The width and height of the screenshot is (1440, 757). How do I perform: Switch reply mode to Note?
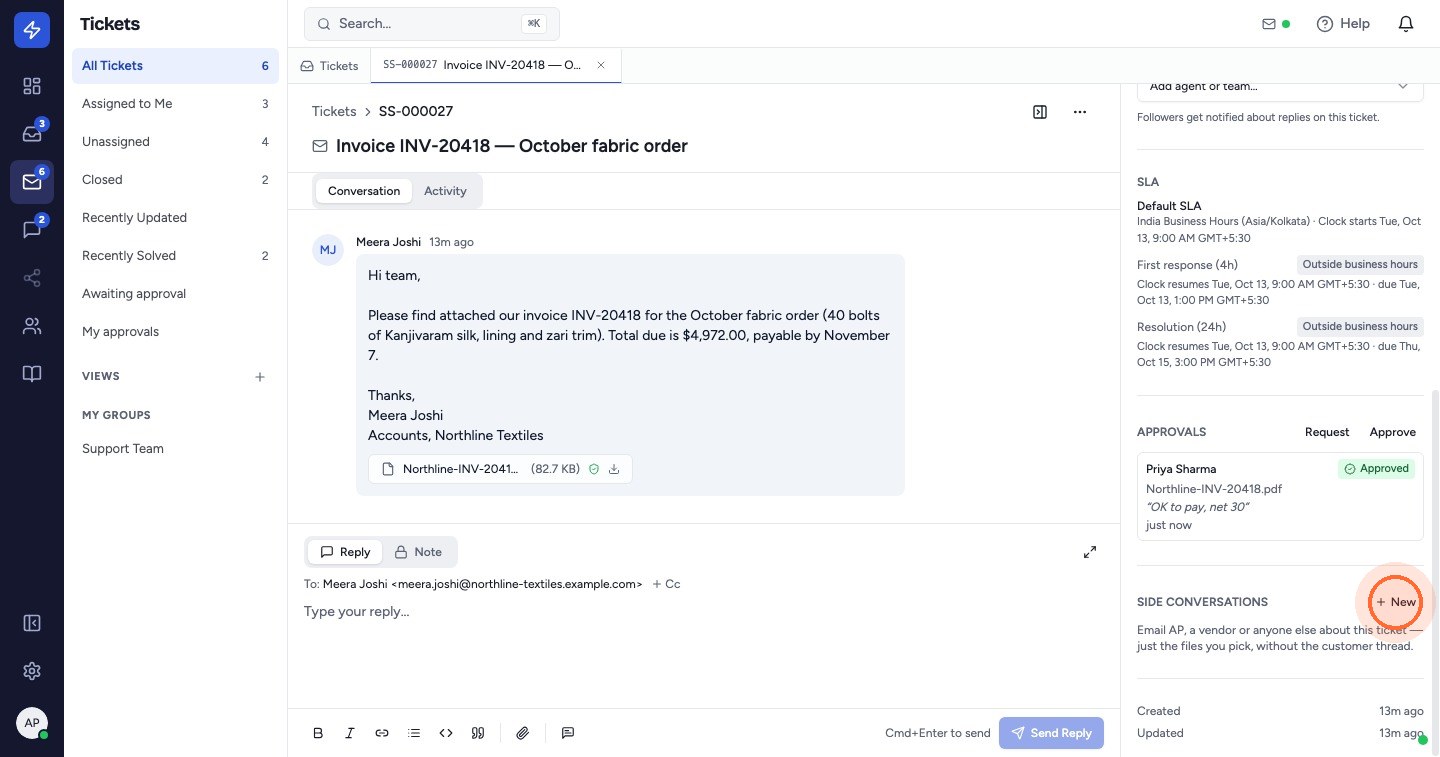pos(418,552)
